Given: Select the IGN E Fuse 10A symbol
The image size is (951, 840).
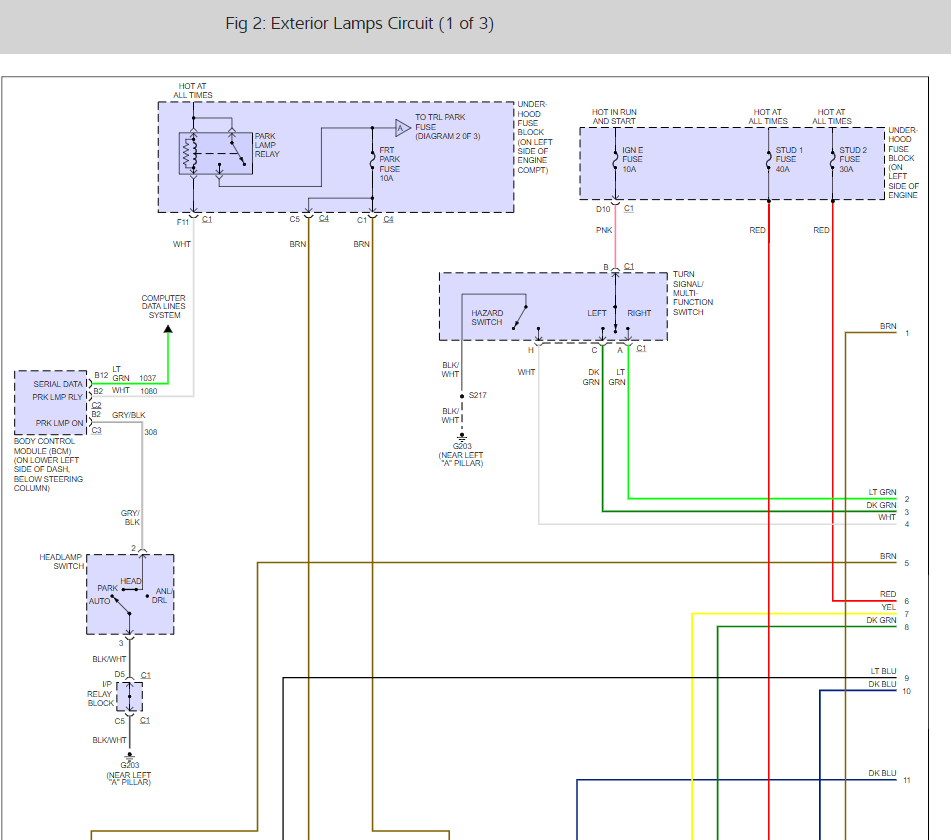Looking at the screenshot, I should click(615, 158).
